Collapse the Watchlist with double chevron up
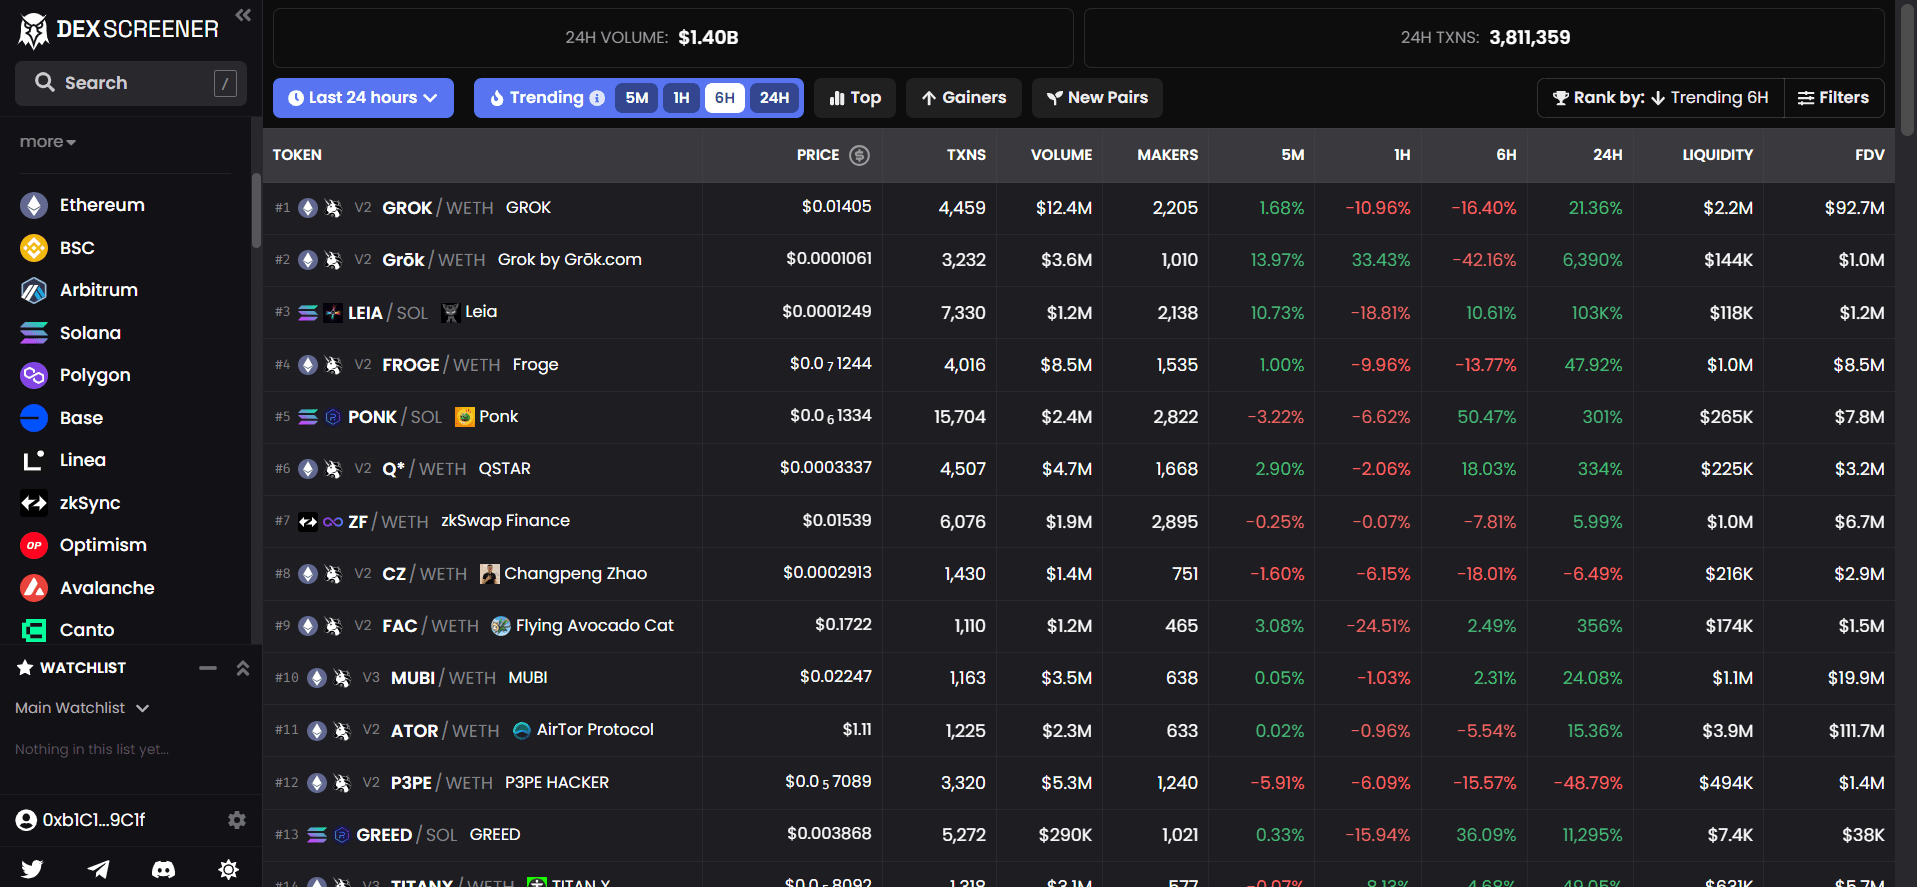Image resolution: width=1917 pixels, height=887 pixels. 242,668
